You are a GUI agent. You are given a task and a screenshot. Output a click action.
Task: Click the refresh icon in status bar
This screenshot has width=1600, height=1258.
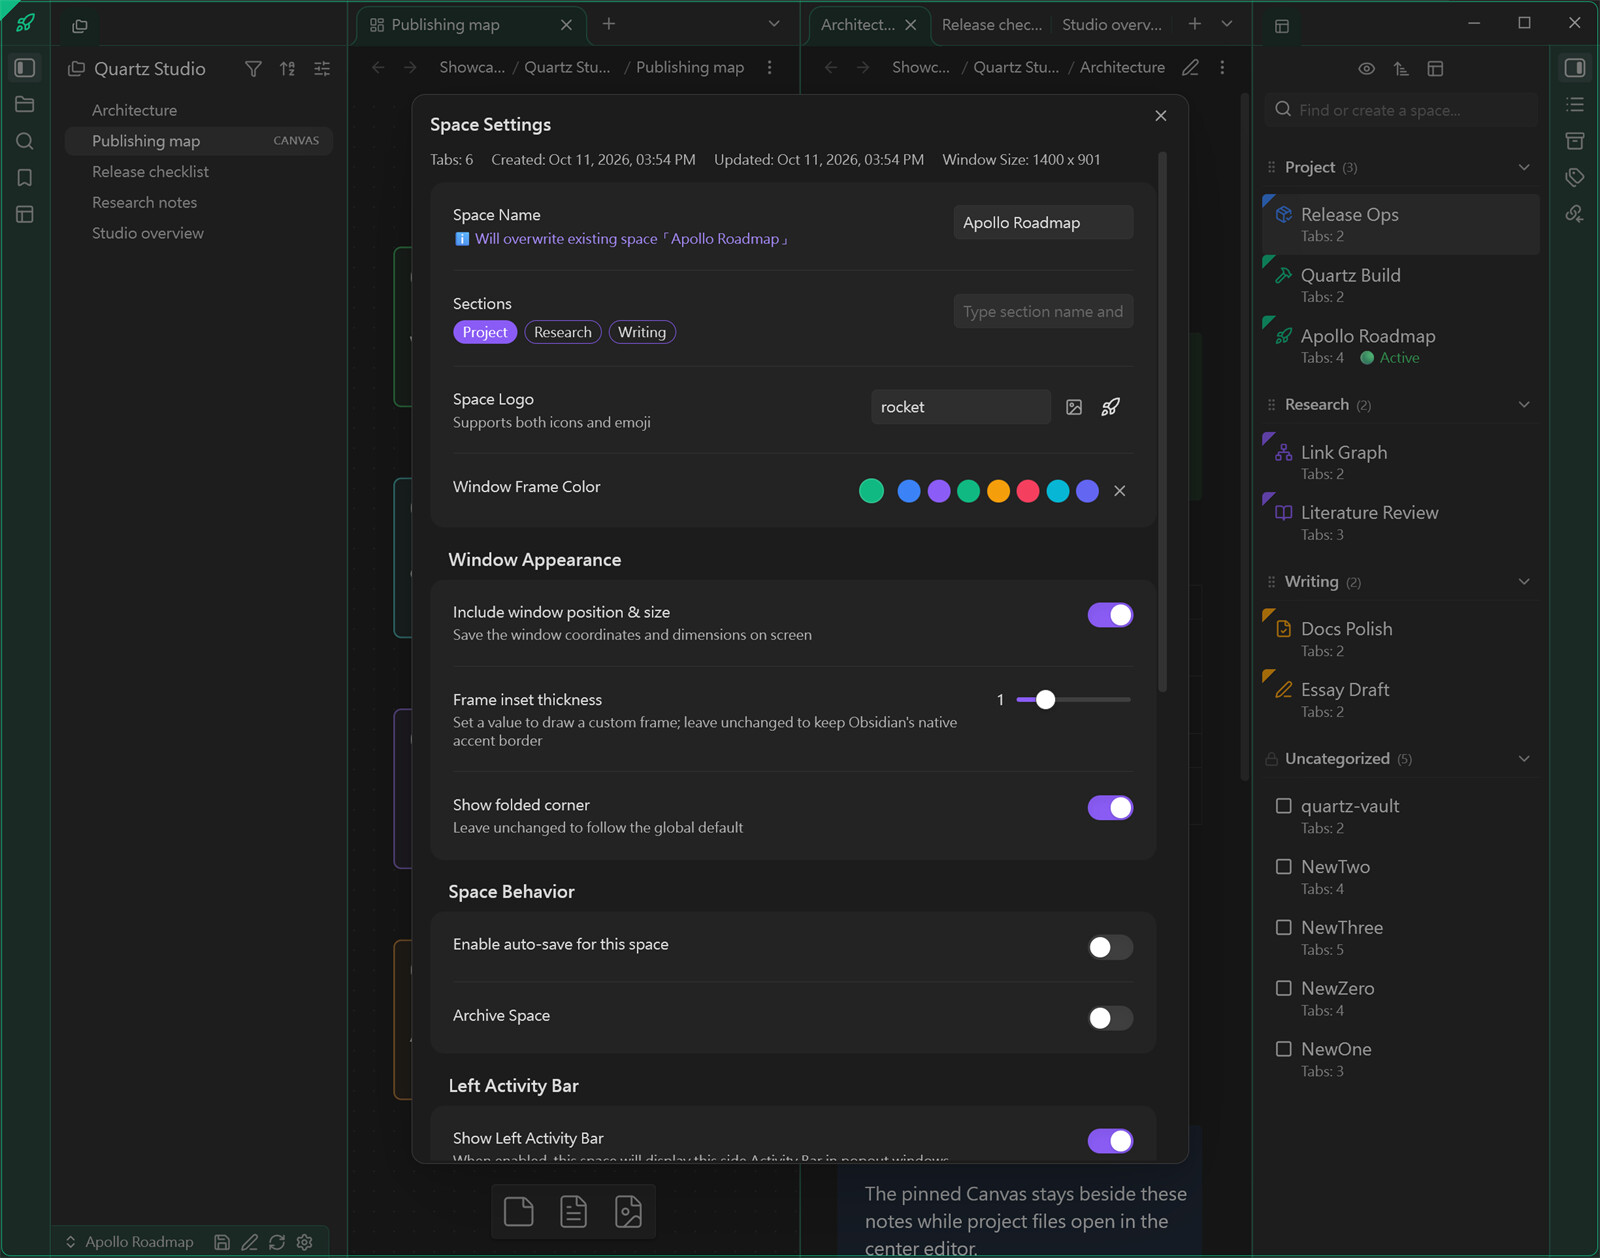(277, 1242)
